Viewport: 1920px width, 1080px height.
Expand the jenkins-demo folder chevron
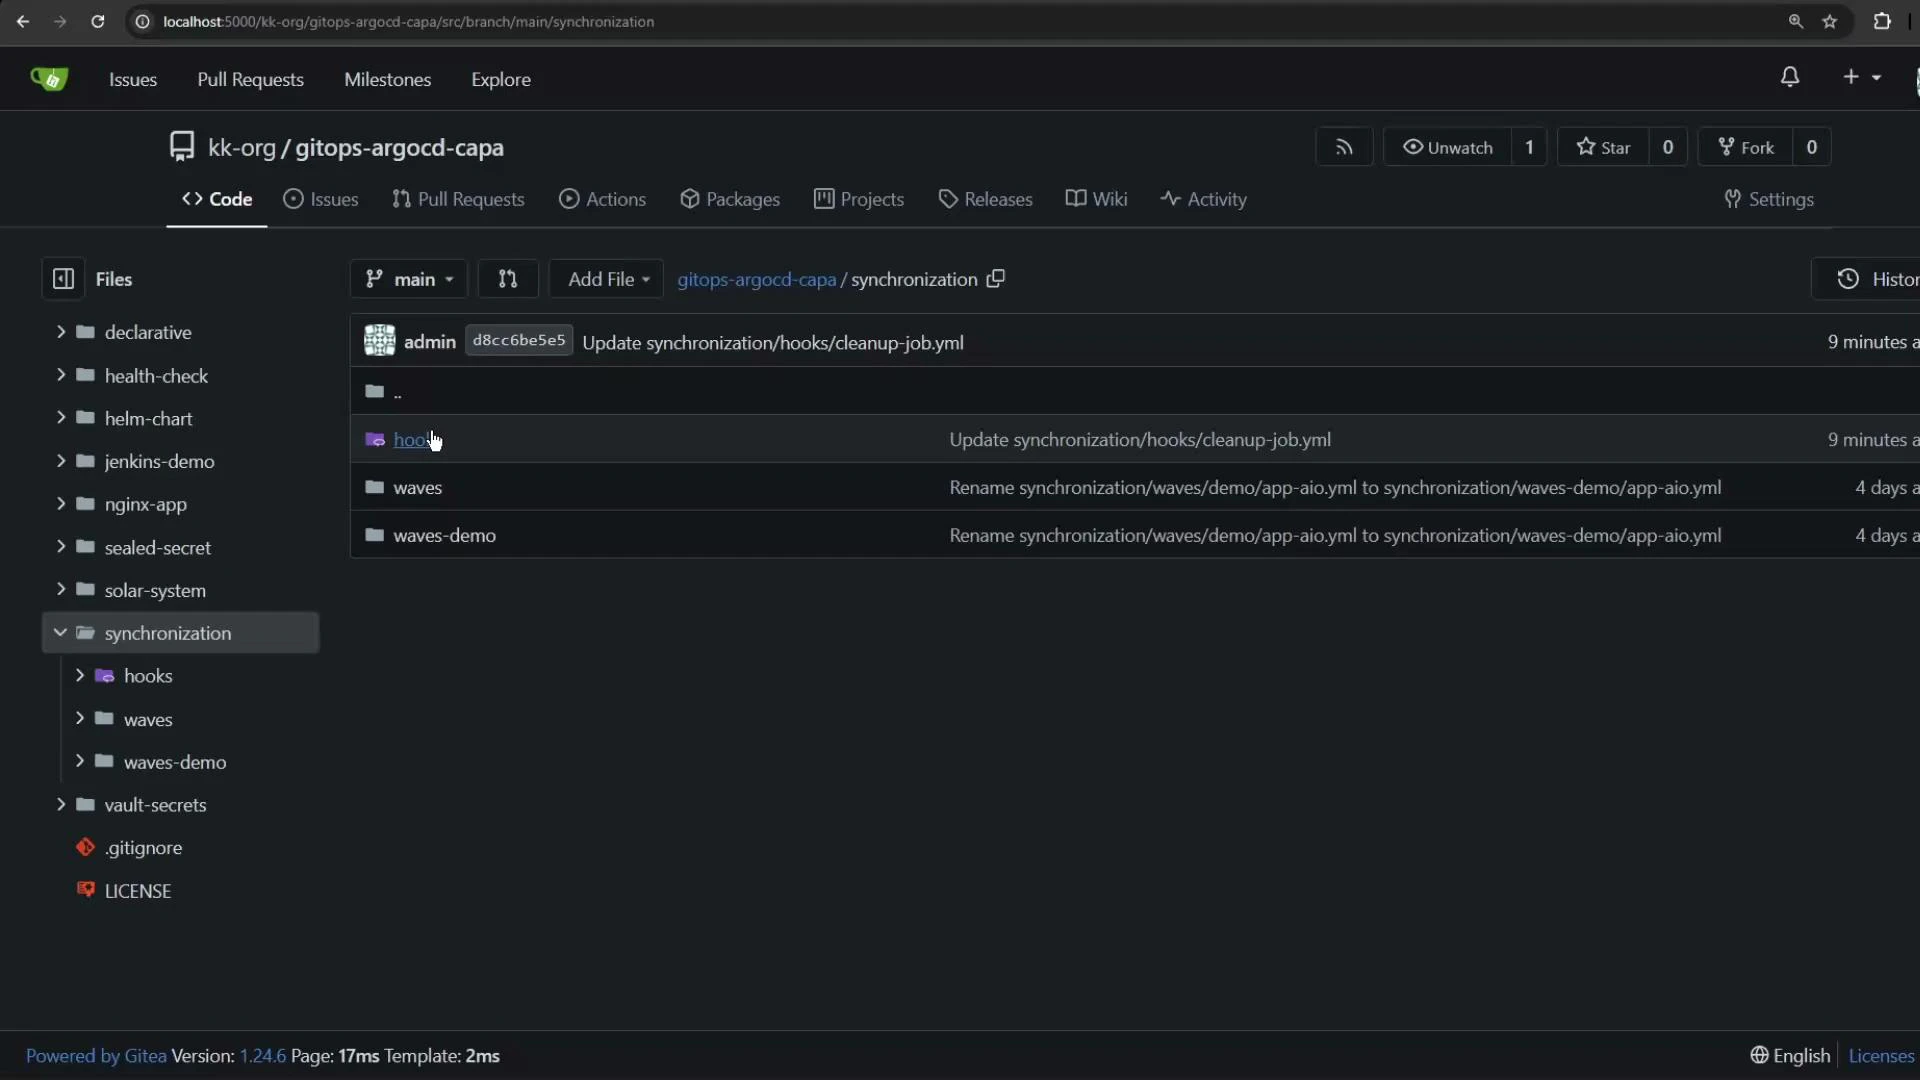(61, 461)
